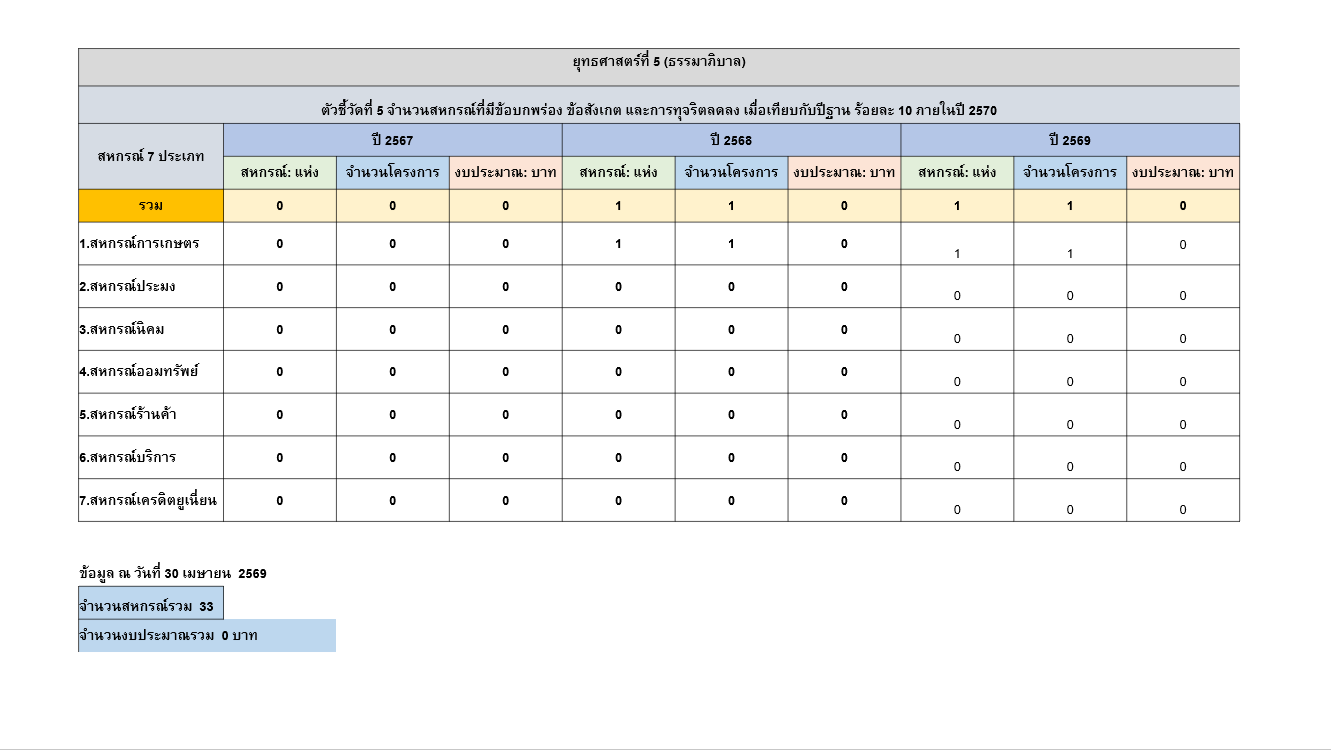
Task: Select the orange รวม row label
Action: 151,206
